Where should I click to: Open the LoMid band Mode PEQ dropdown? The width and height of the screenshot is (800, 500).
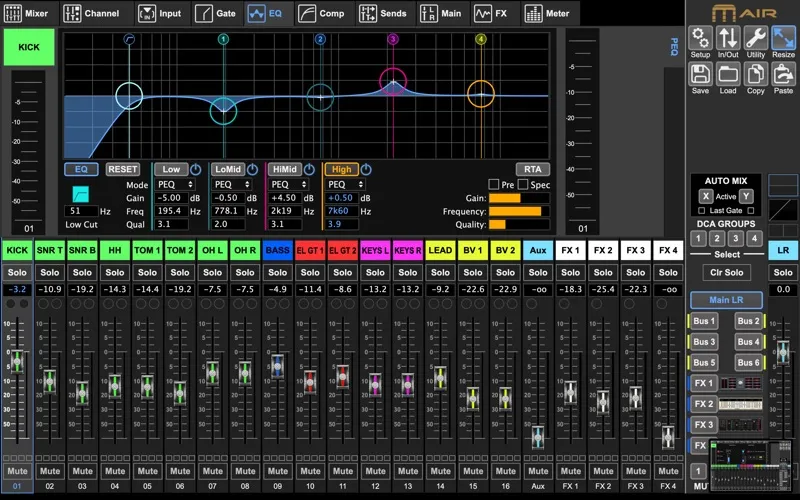tap(232, 184)
